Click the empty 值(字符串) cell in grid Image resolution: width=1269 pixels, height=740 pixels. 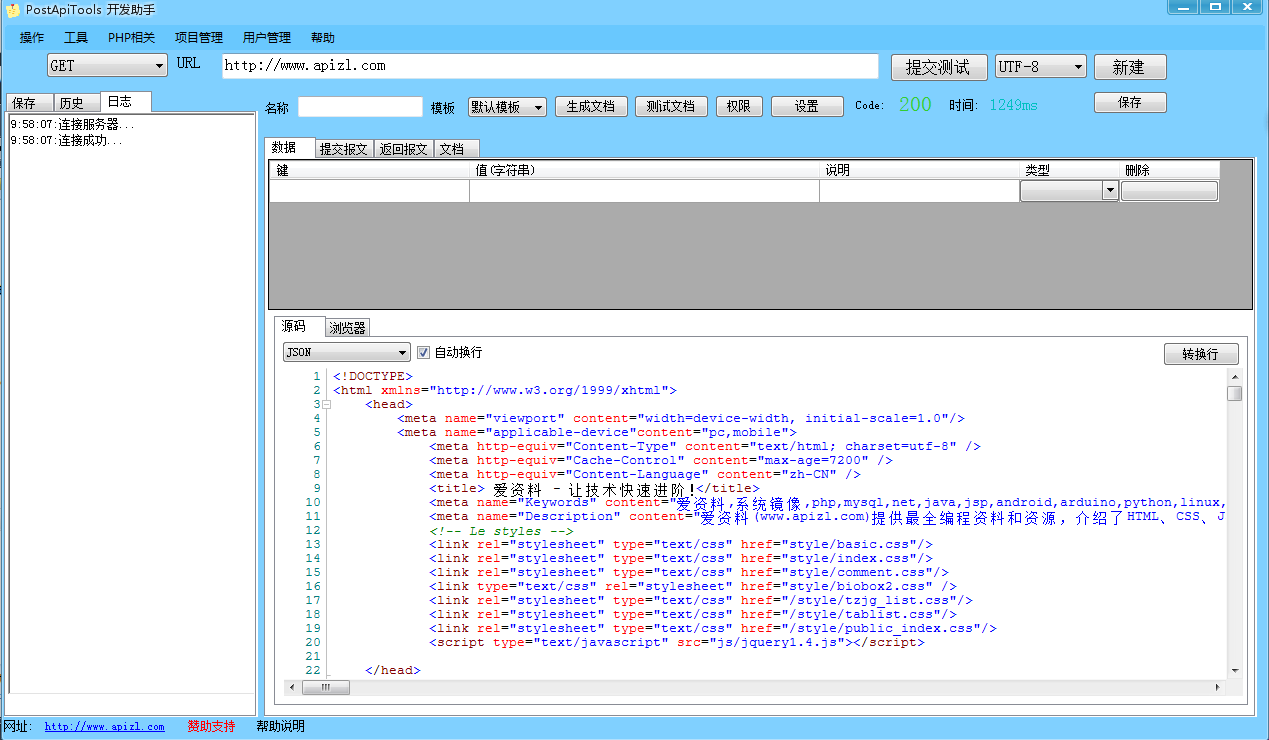coord(644,191)
